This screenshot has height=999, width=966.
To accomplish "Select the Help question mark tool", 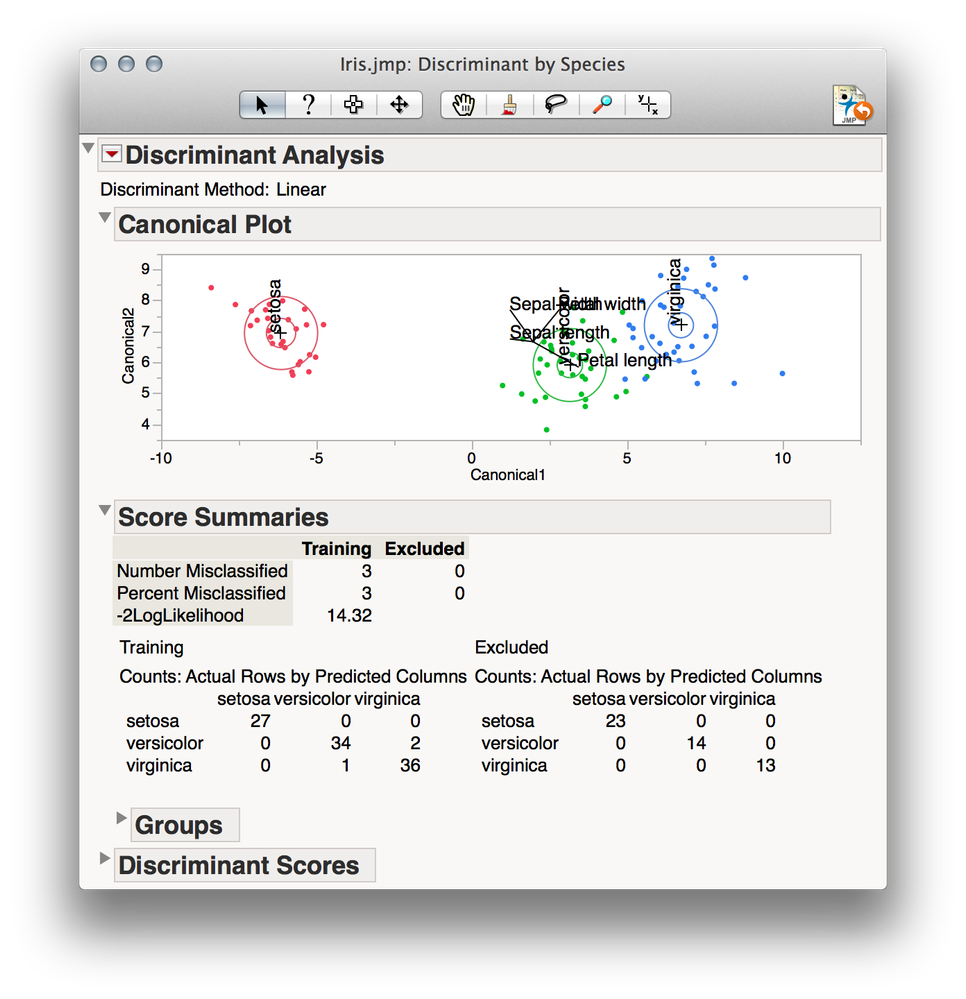I will [x=308, y=104].
